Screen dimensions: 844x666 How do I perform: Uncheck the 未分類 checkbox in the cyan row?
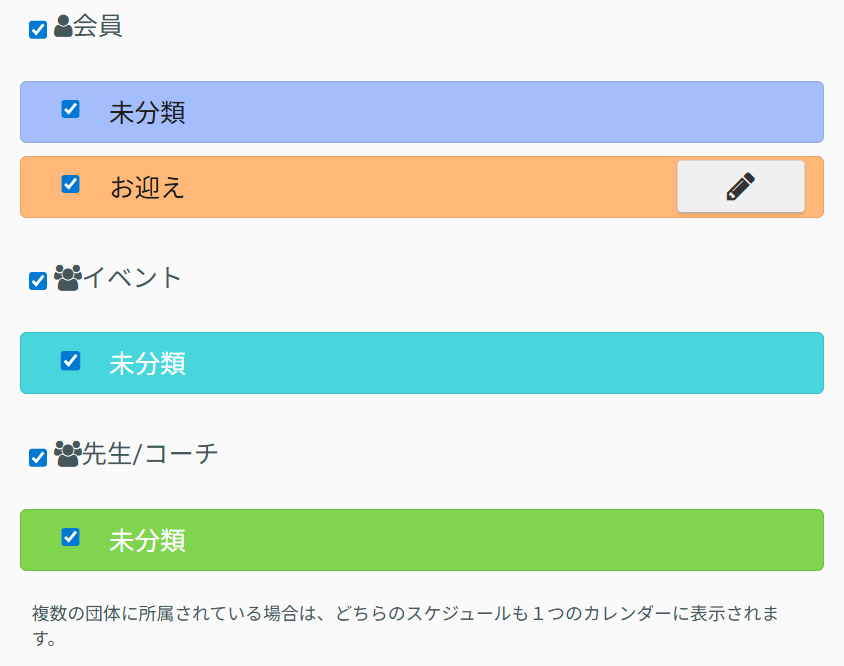(70, 360)
